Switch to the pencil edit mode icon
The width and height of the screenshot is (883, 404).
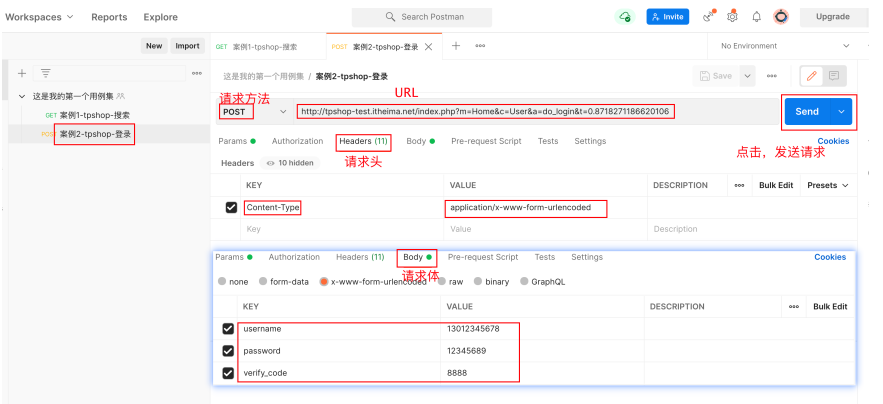[811, 76]
